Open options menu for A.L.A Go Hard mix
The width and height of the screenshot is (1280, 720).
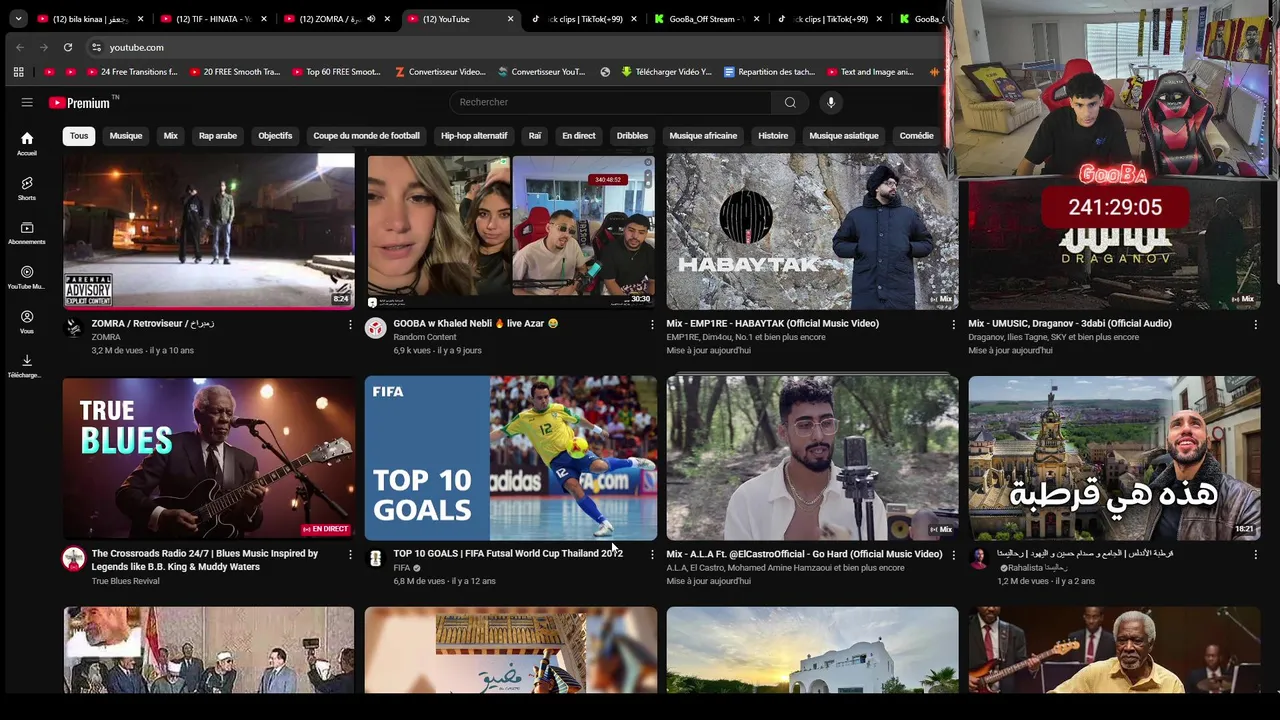tap(953, 554)
